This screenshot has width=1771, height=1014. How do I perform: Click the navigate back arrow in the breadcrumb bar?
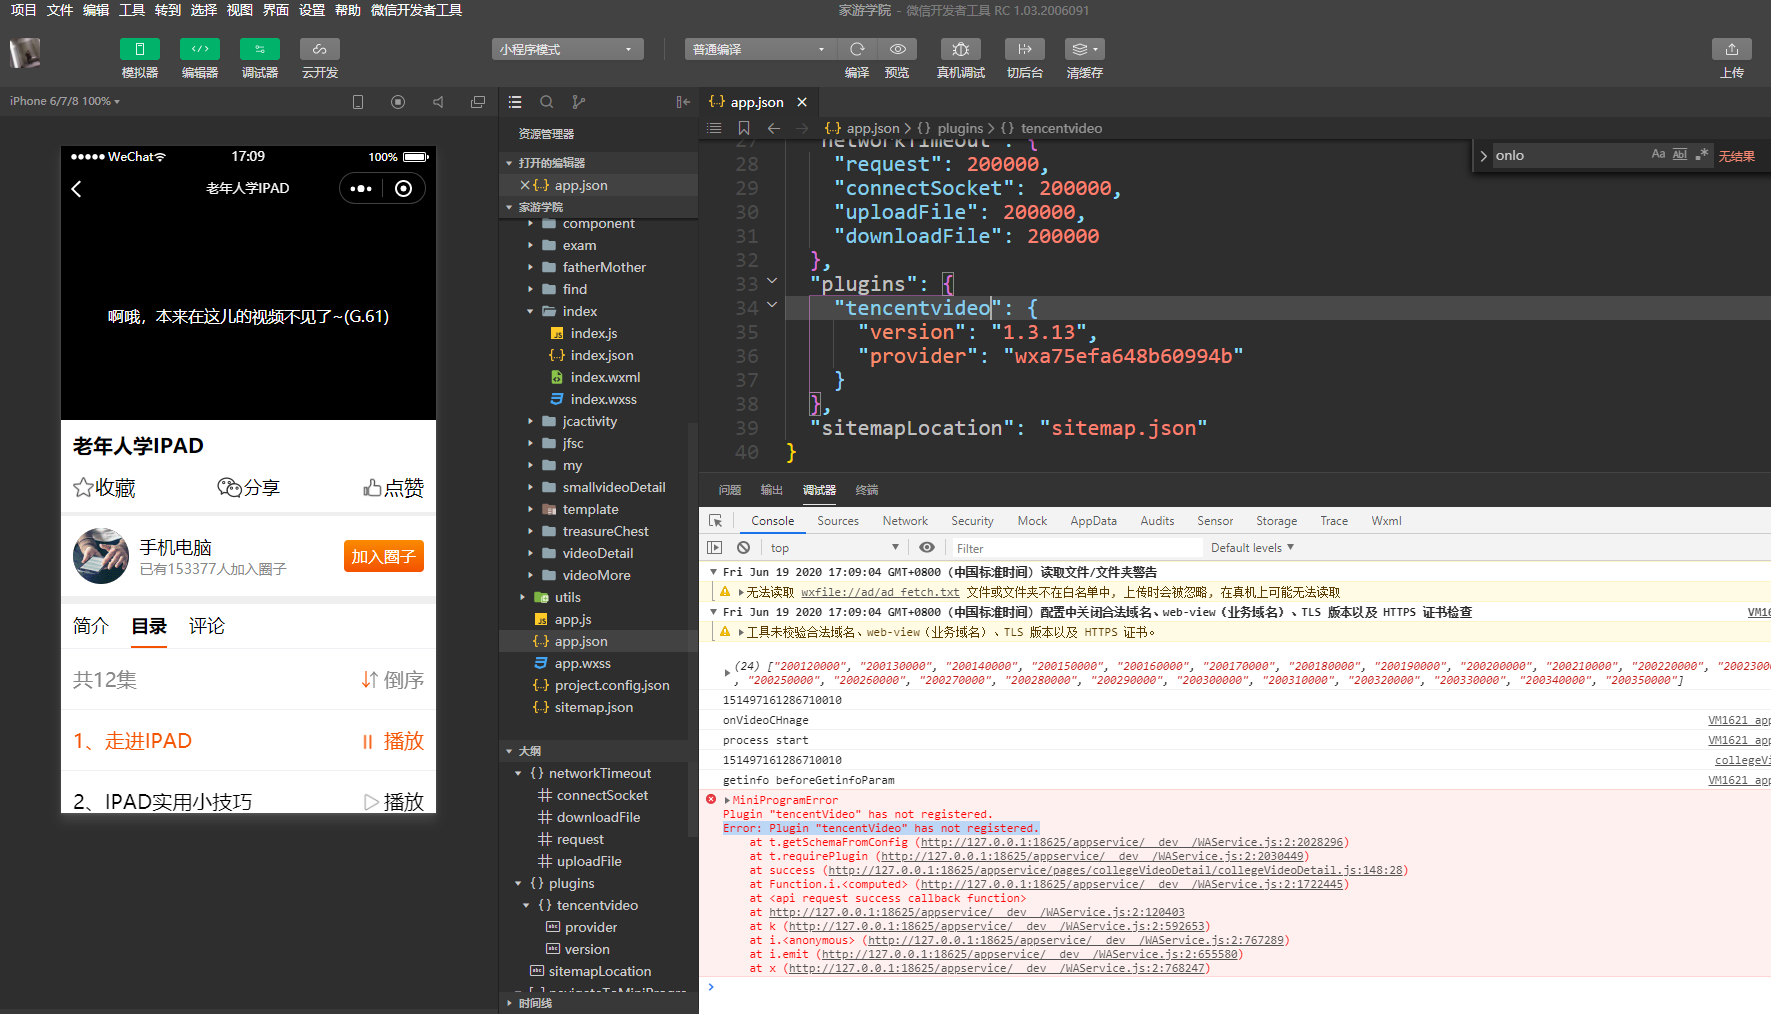coord(774,128)
